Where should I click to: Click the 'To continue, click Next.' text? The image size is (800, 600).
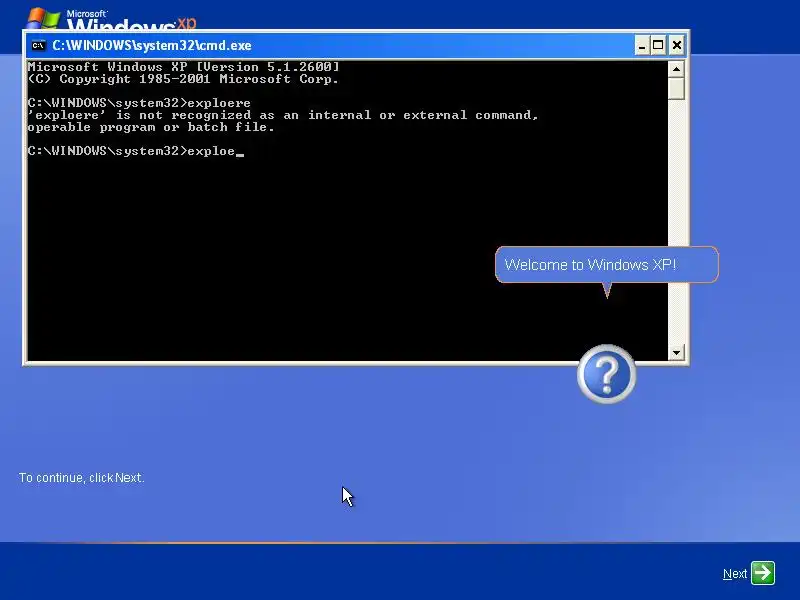(x=82, y=478)
